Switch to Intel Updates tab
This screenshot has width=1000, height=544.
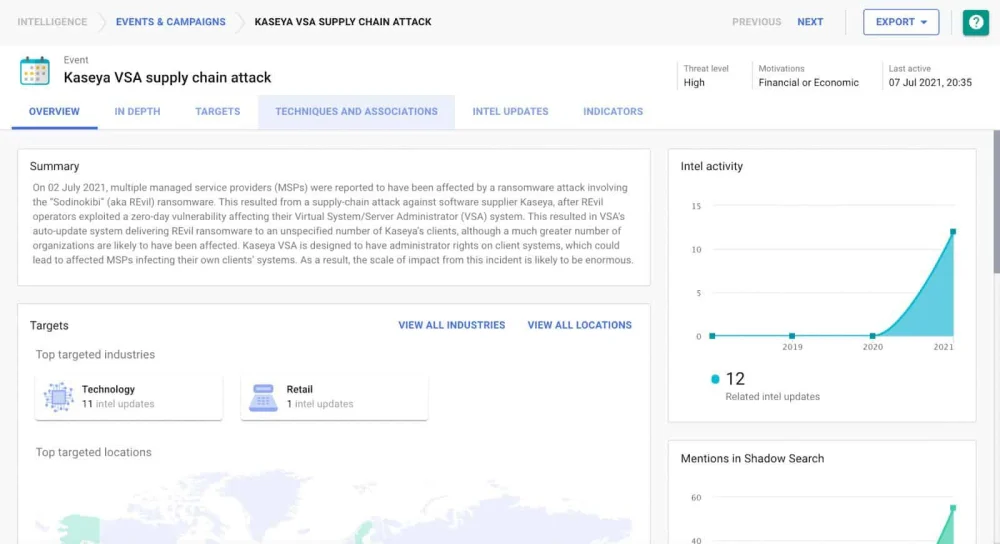pyautogui.click(x=510, y=112)
